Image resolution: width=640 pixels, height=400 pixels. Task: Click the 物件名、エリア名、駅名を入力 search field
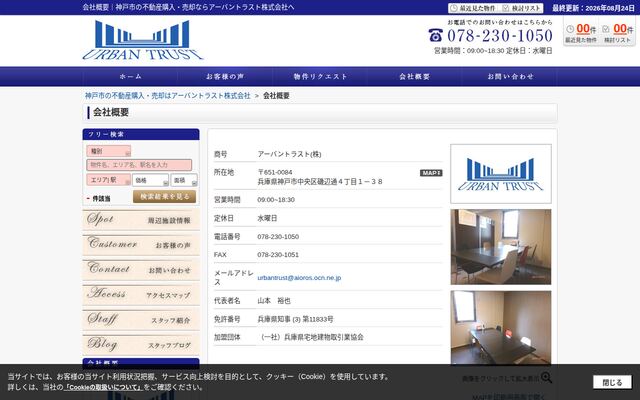point(139,165)
